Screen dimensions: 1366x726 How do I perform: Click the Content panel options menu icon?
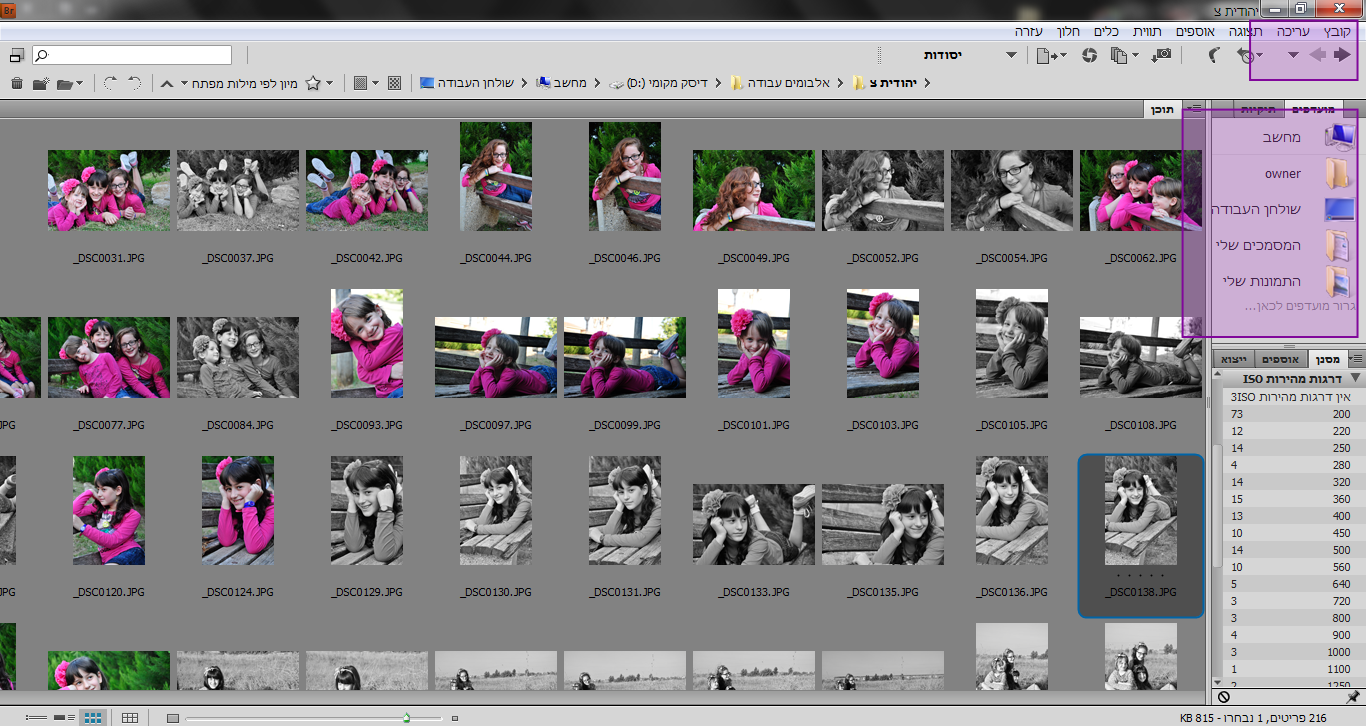(x=1194, y=108)
